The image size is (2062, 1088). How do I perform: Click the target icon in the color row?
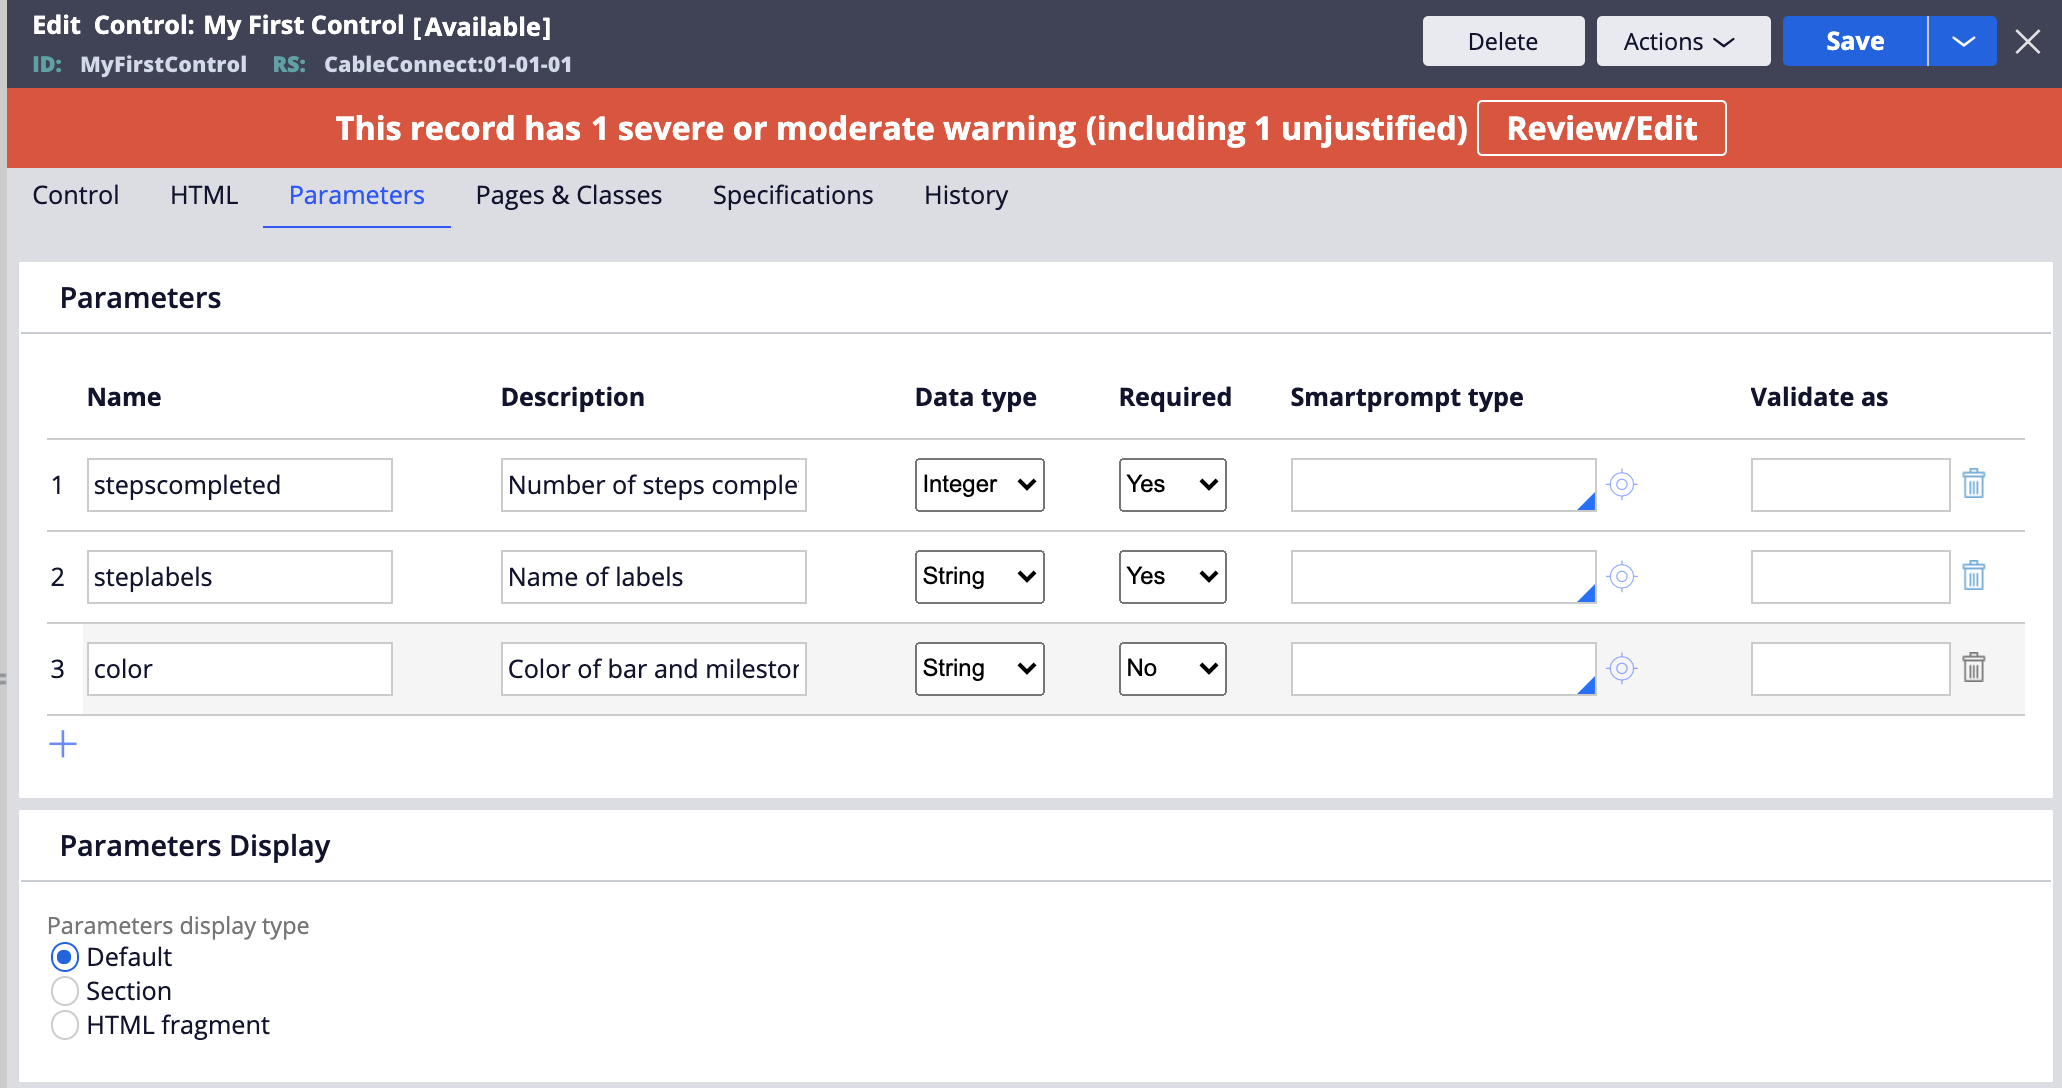[x=1621, y=668]
